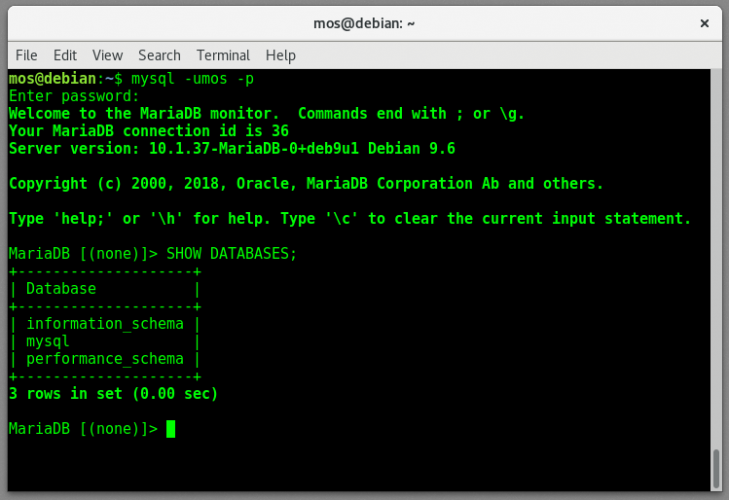This screenshot has height=500, width=729.
Task: Click the "Type 'help;' or '\h'" line
Action: (x=350, y=219)
